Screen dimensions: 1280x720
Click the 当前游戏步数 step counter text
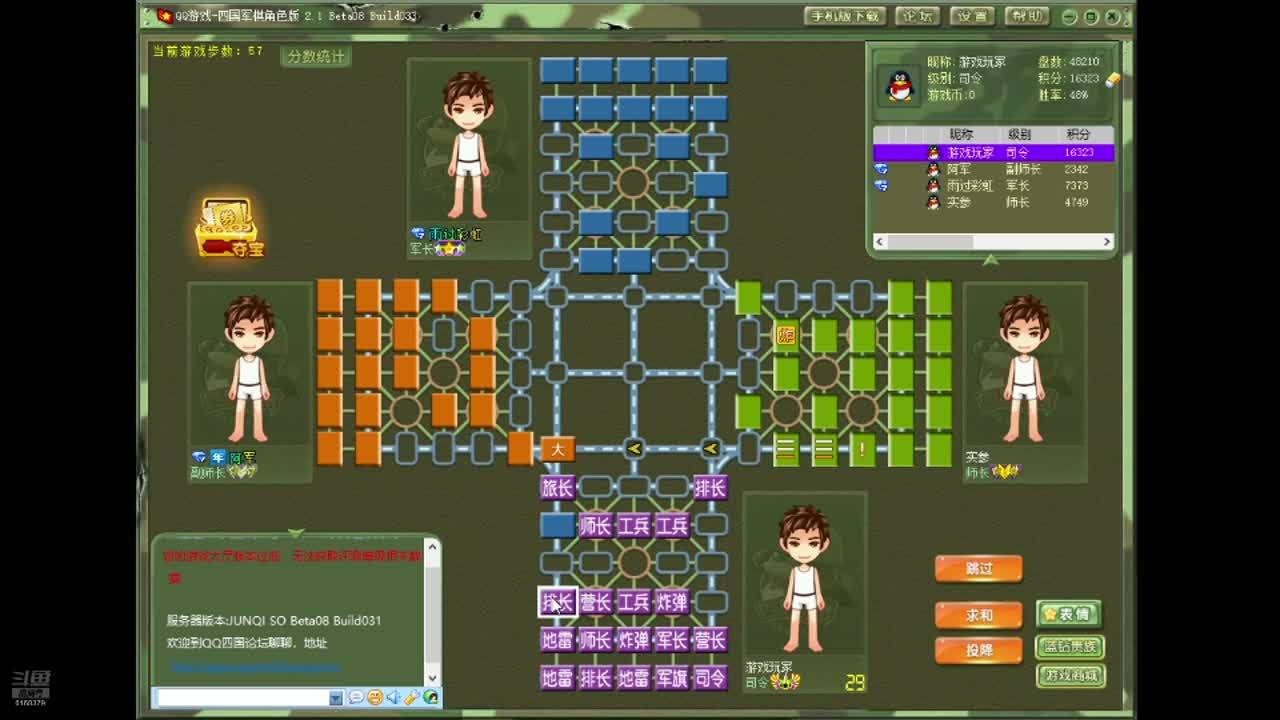pos(208,50)
